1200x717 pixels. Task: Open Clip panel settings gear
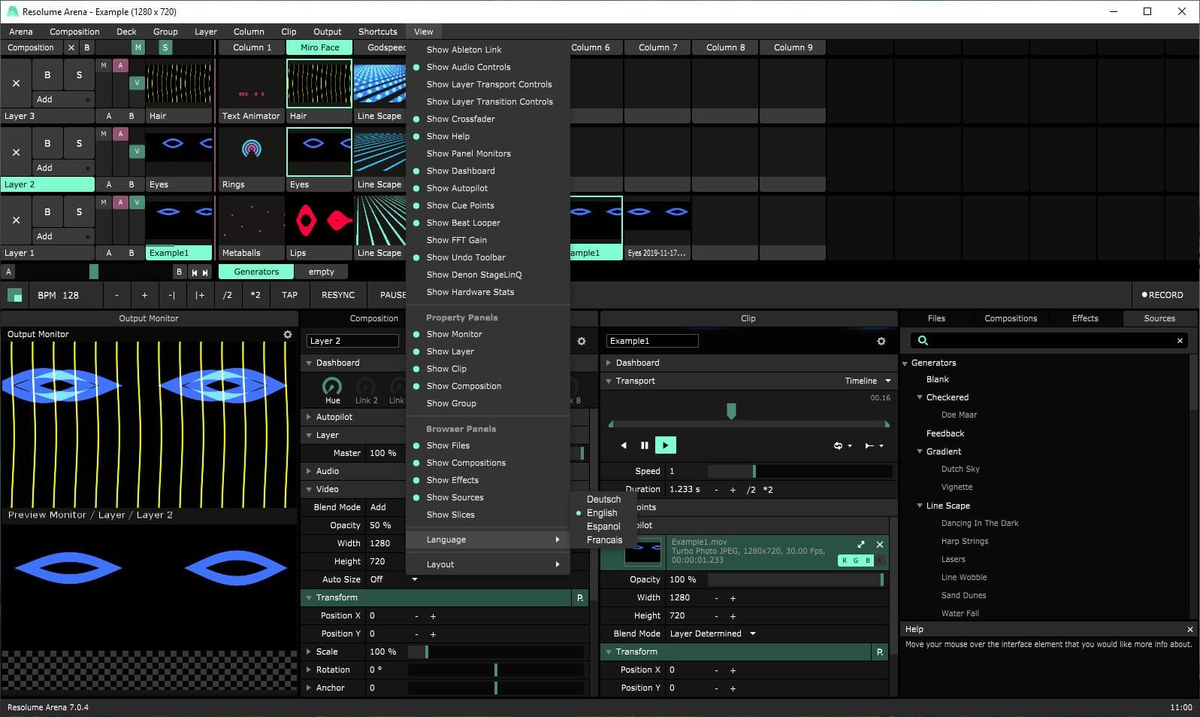pos(881,341)
